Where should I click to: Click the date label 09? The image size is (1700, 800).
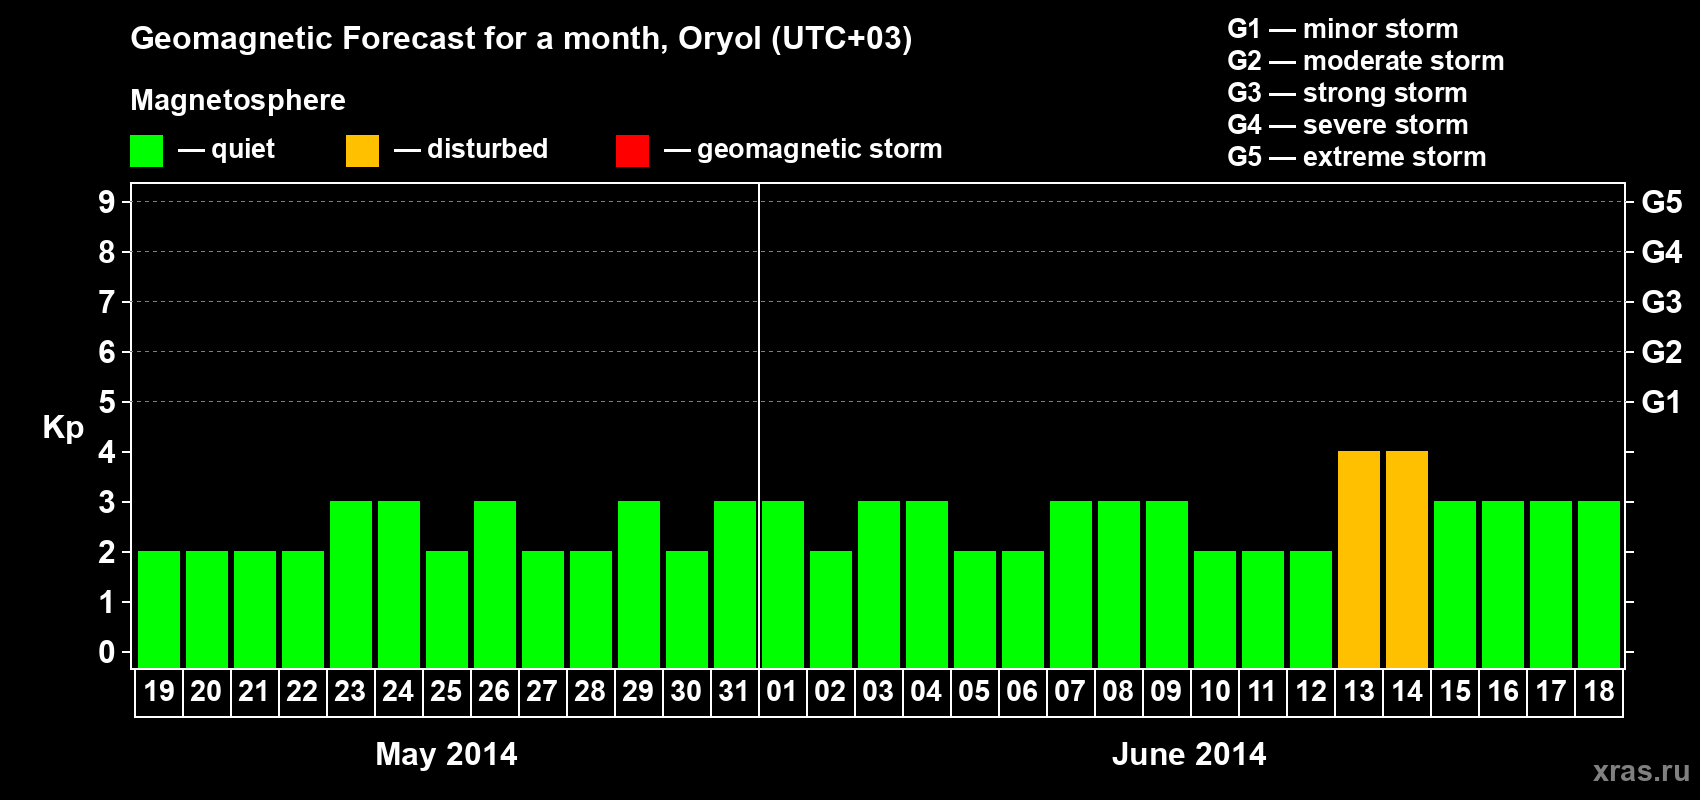1166,691
